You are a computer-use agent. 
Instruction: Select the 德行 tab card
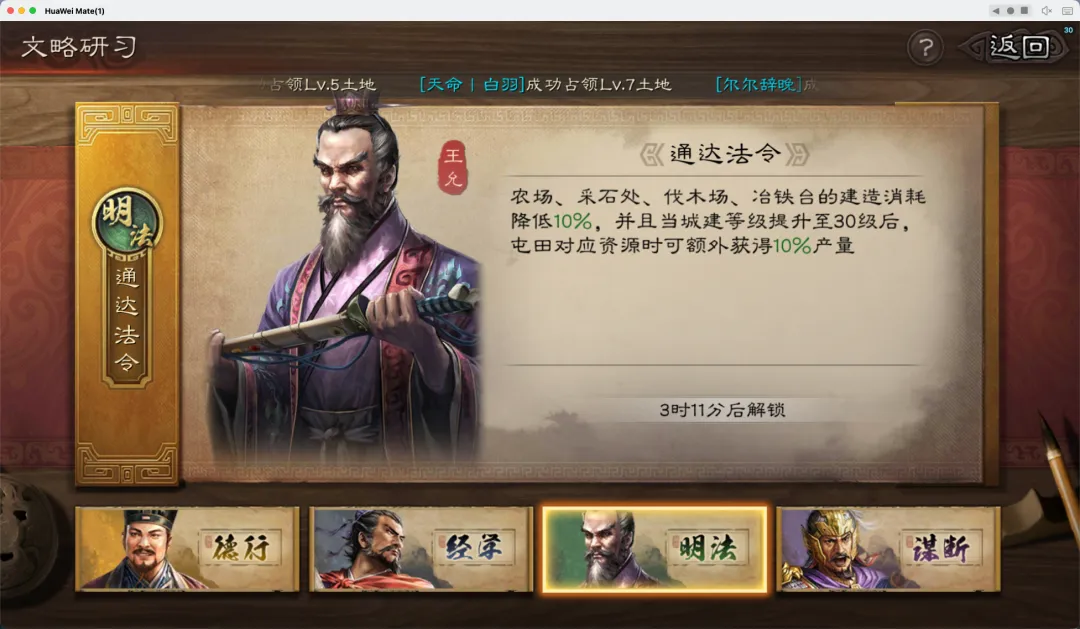(187, 549)
